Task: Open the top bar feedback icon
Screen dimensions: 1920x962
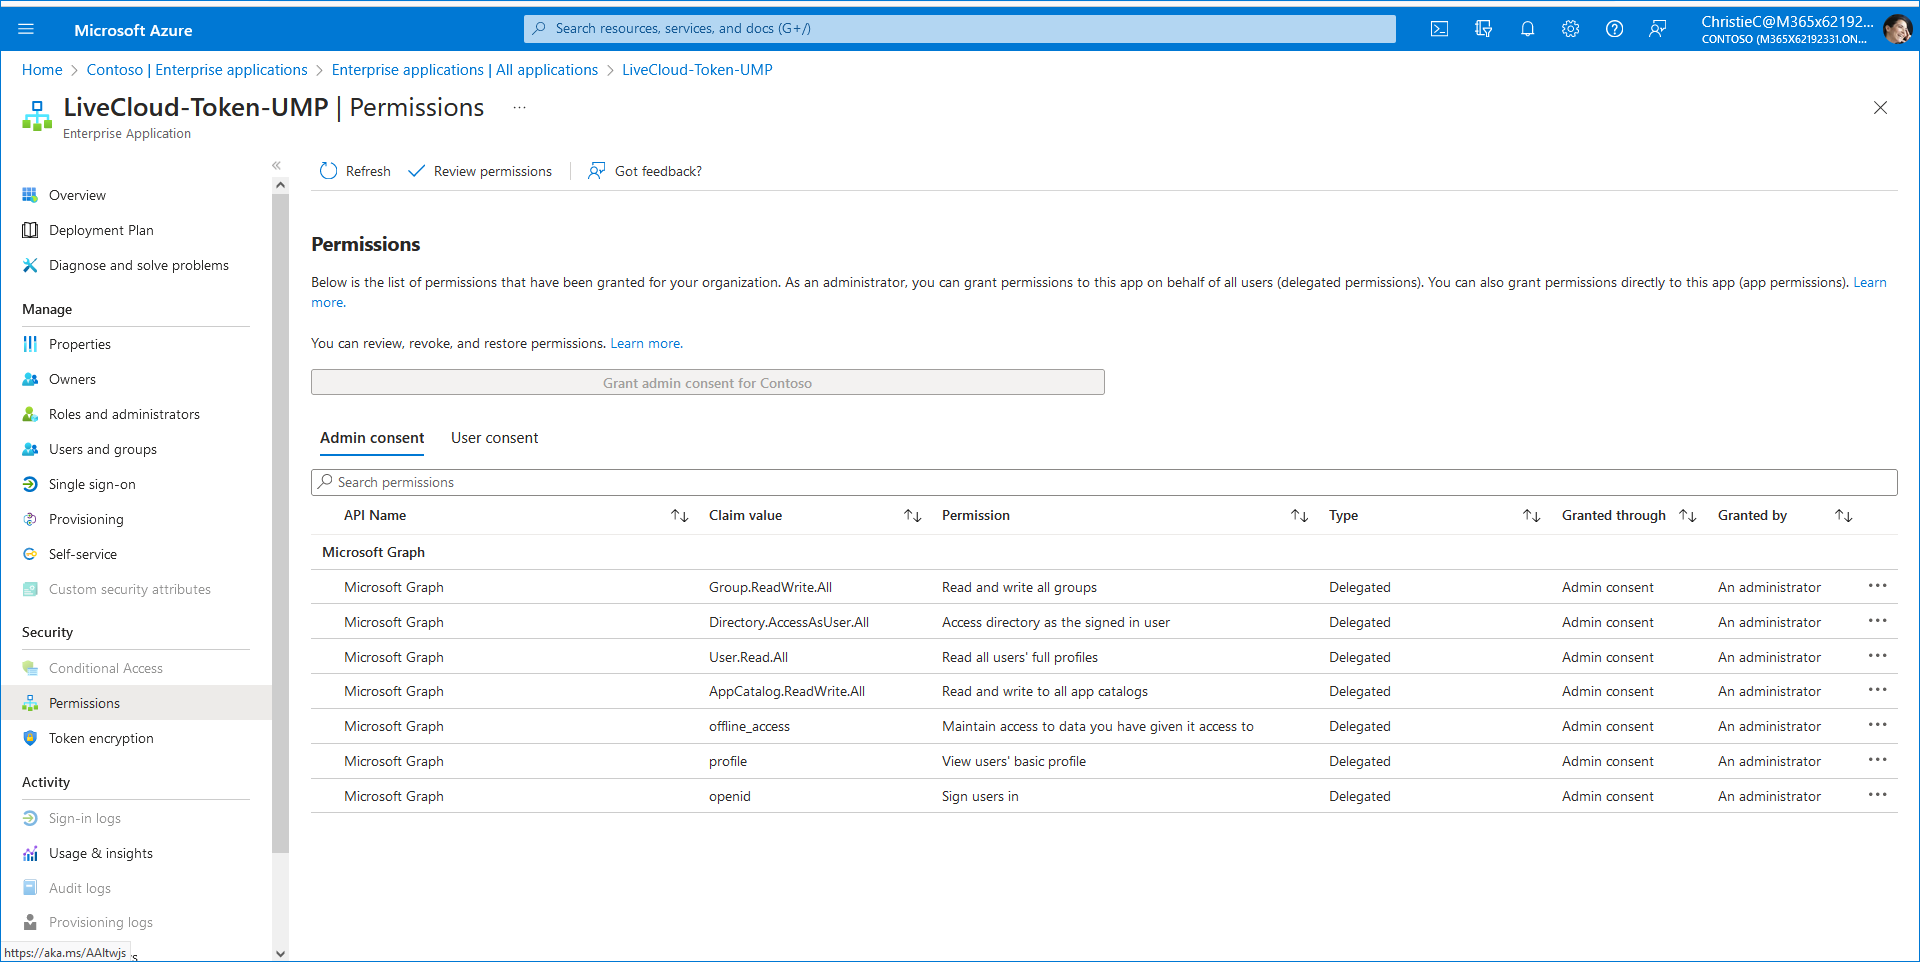Action: click(1658, 29)
